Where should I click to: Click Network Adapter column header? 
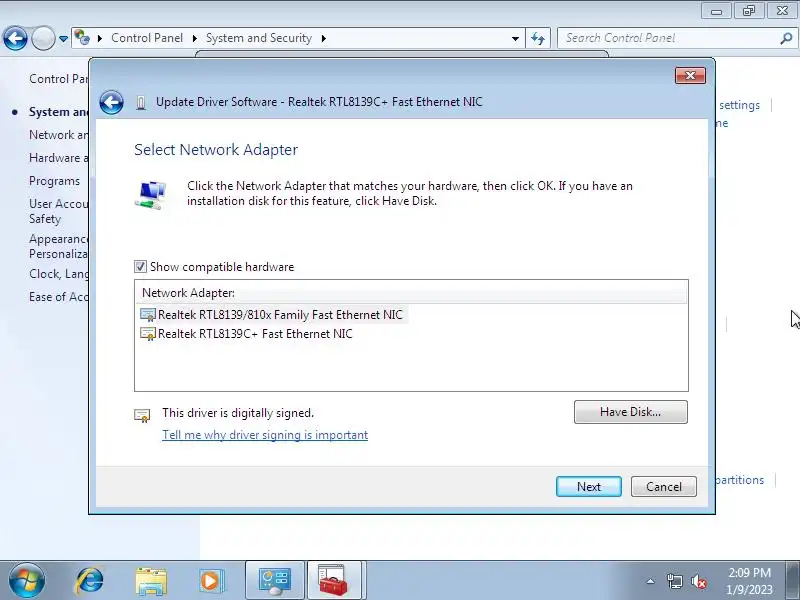(x=411, y=293)
